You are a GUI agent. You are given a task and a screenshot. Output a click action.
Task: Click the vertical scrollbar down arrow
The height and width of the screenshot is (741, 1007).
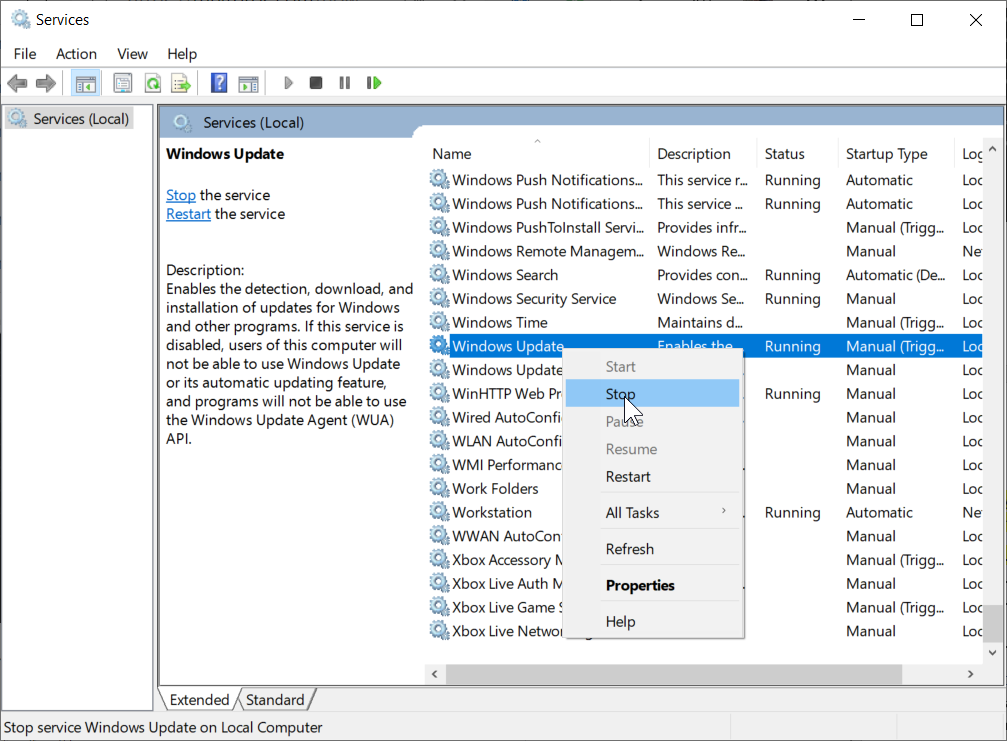click(993, 652)
